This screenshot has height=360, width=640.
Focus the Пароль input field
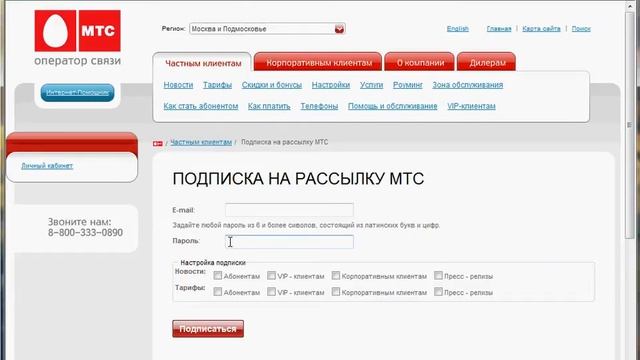click(x=289, y=242)
